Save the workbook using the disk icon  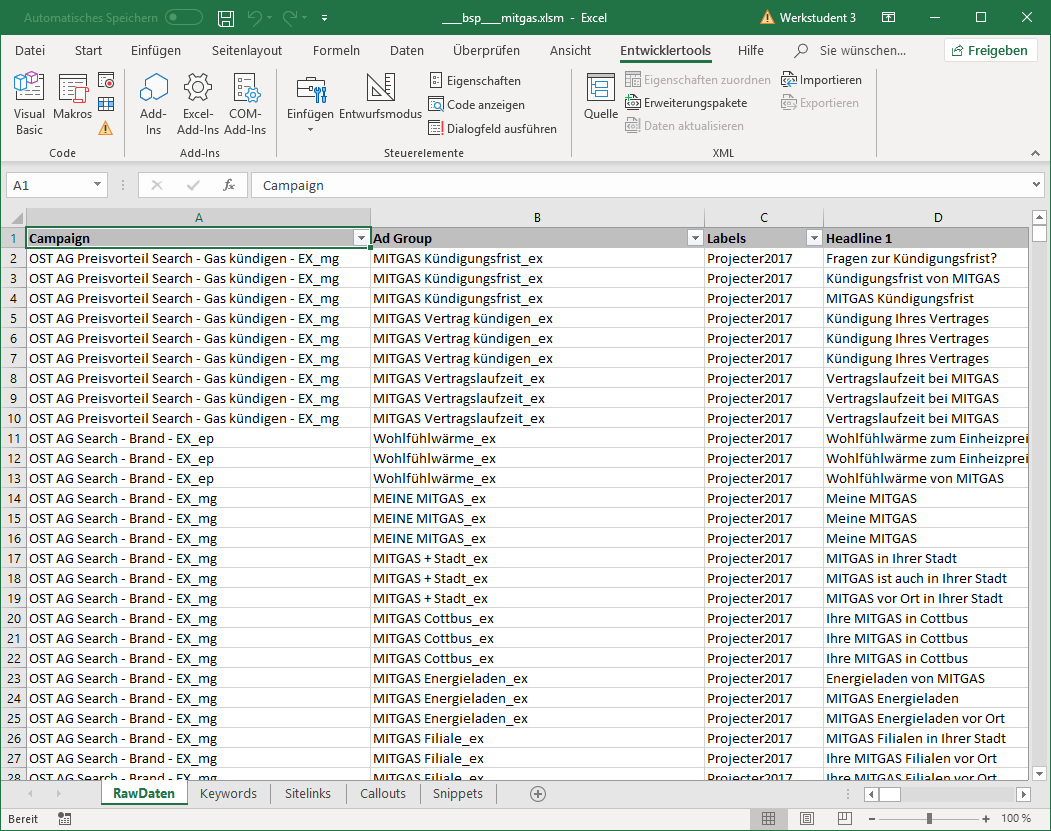(x=226, y=18)
